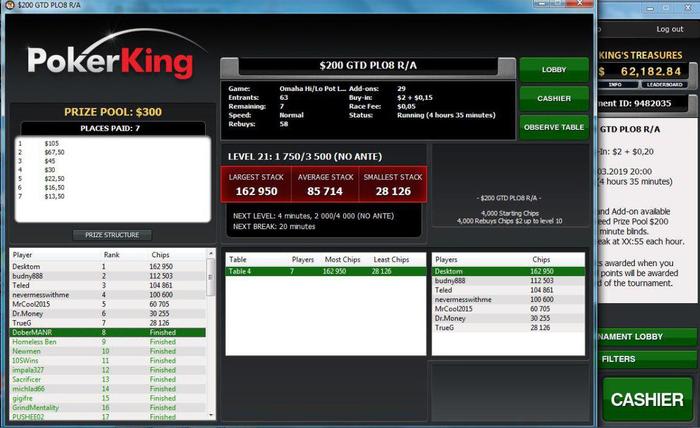The width and height of the screenshot is (700, 428).
Task: Click the Average Stack 85 714 box
Action: pos(325,184)
